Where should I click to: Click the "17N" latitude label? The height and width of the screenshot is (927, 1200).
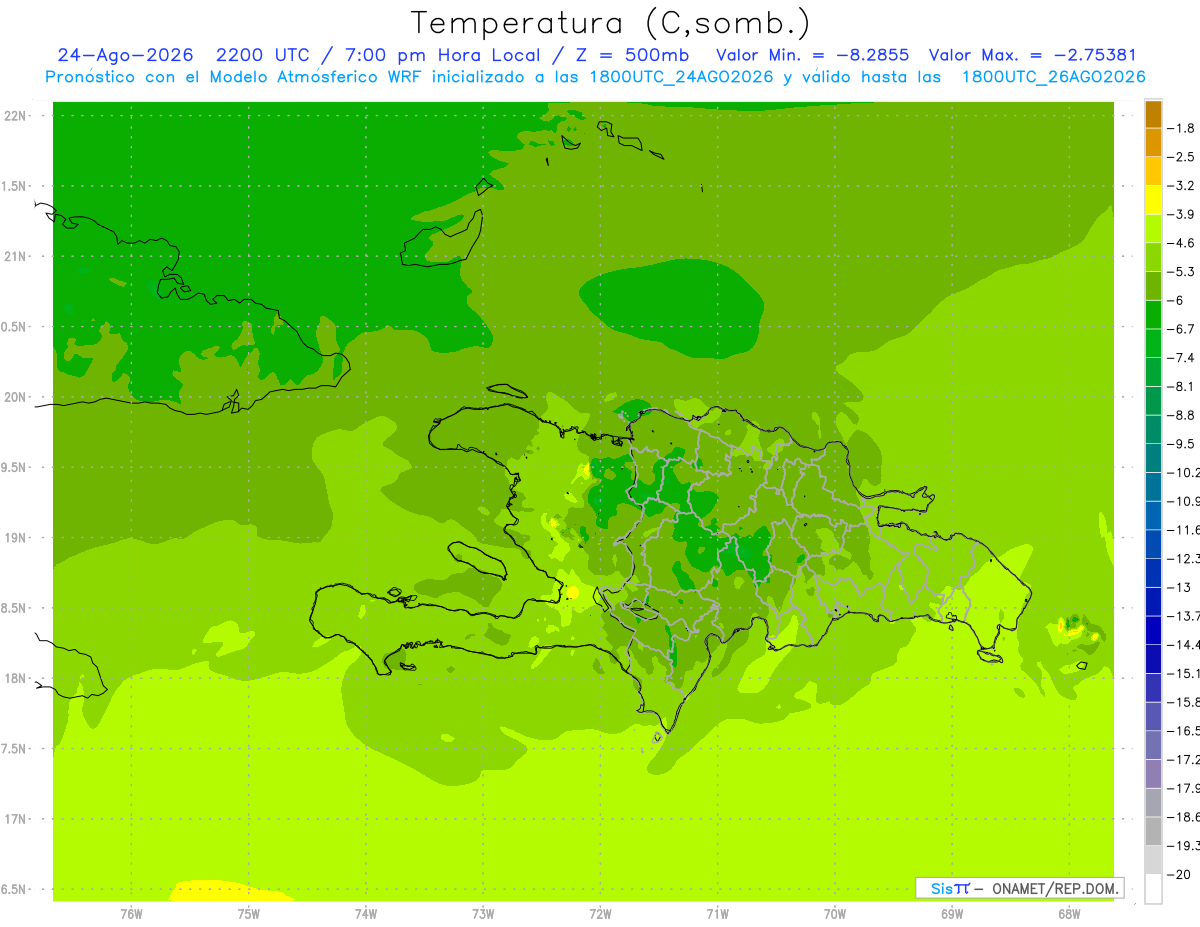17,819
